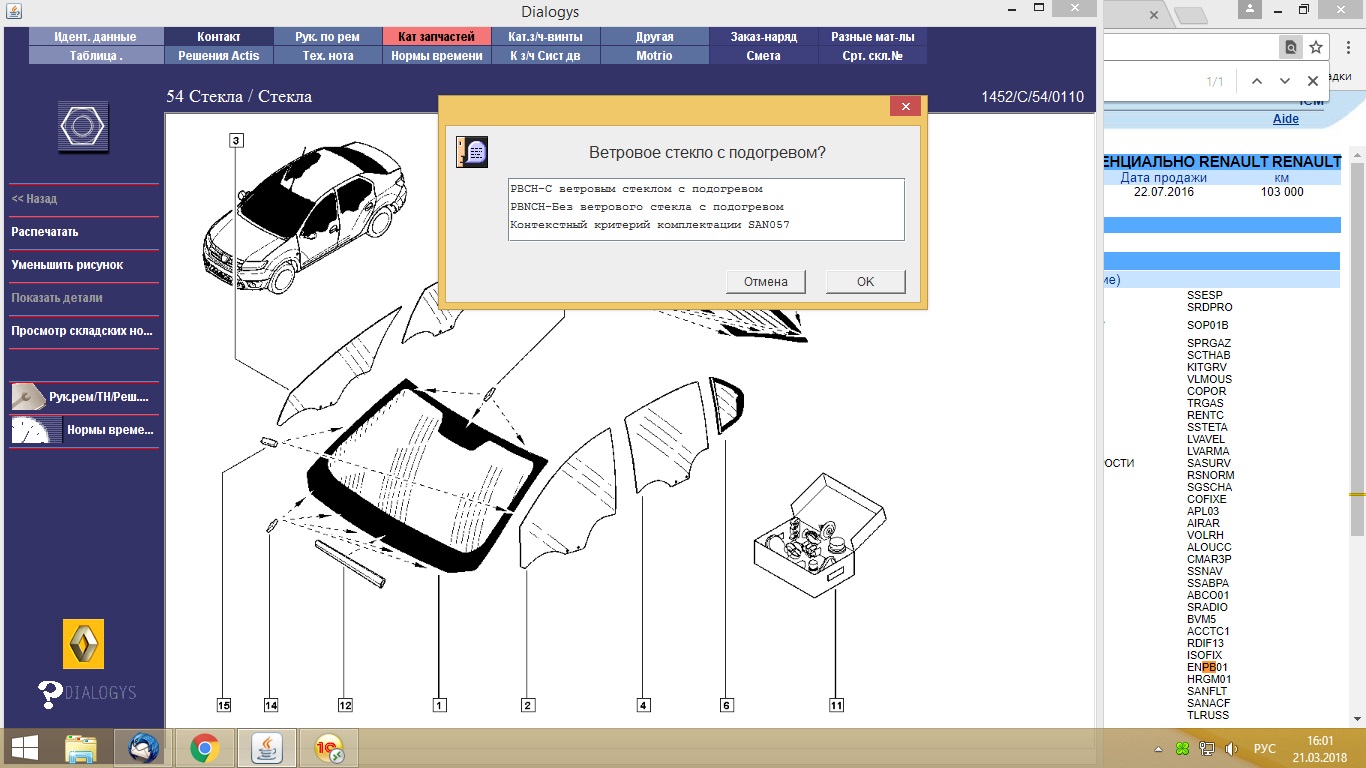Select part callout number 1 on the diagram
The height and width of the screenshot is (768, 1366).
(439, 705)
